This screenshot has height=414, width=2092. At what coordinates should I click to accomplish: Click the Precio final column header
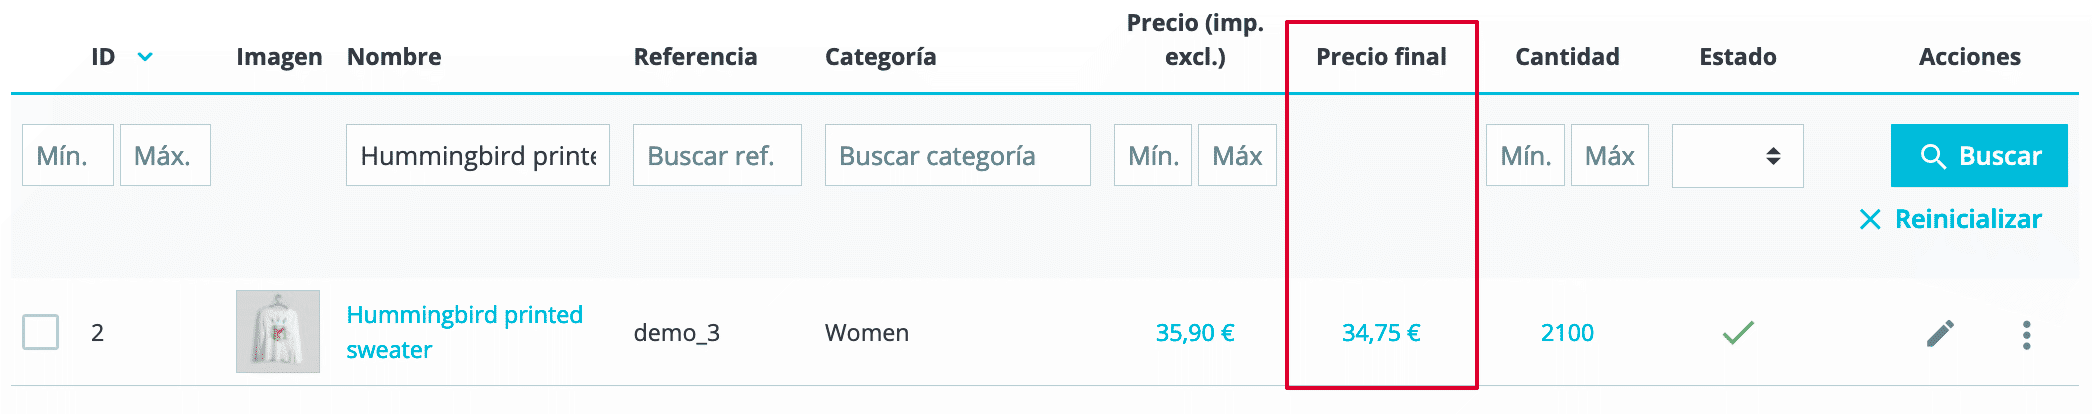(1381, 57)
